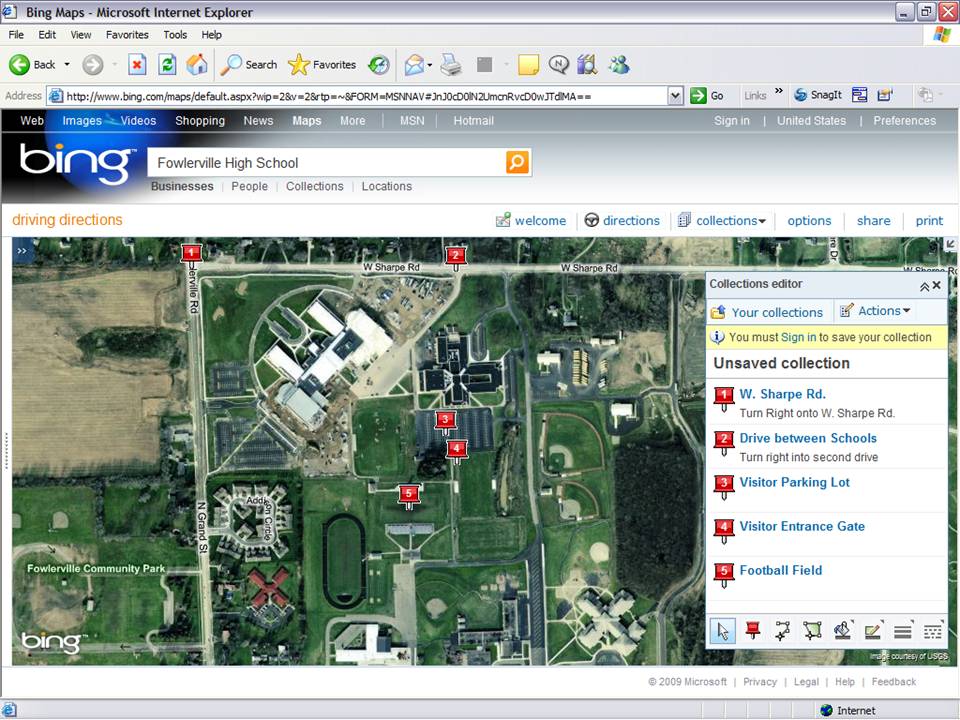The width and height of the screenshot is (960, 720).
Task: Click the options link in map toolbar
Action: click(809, 220)
